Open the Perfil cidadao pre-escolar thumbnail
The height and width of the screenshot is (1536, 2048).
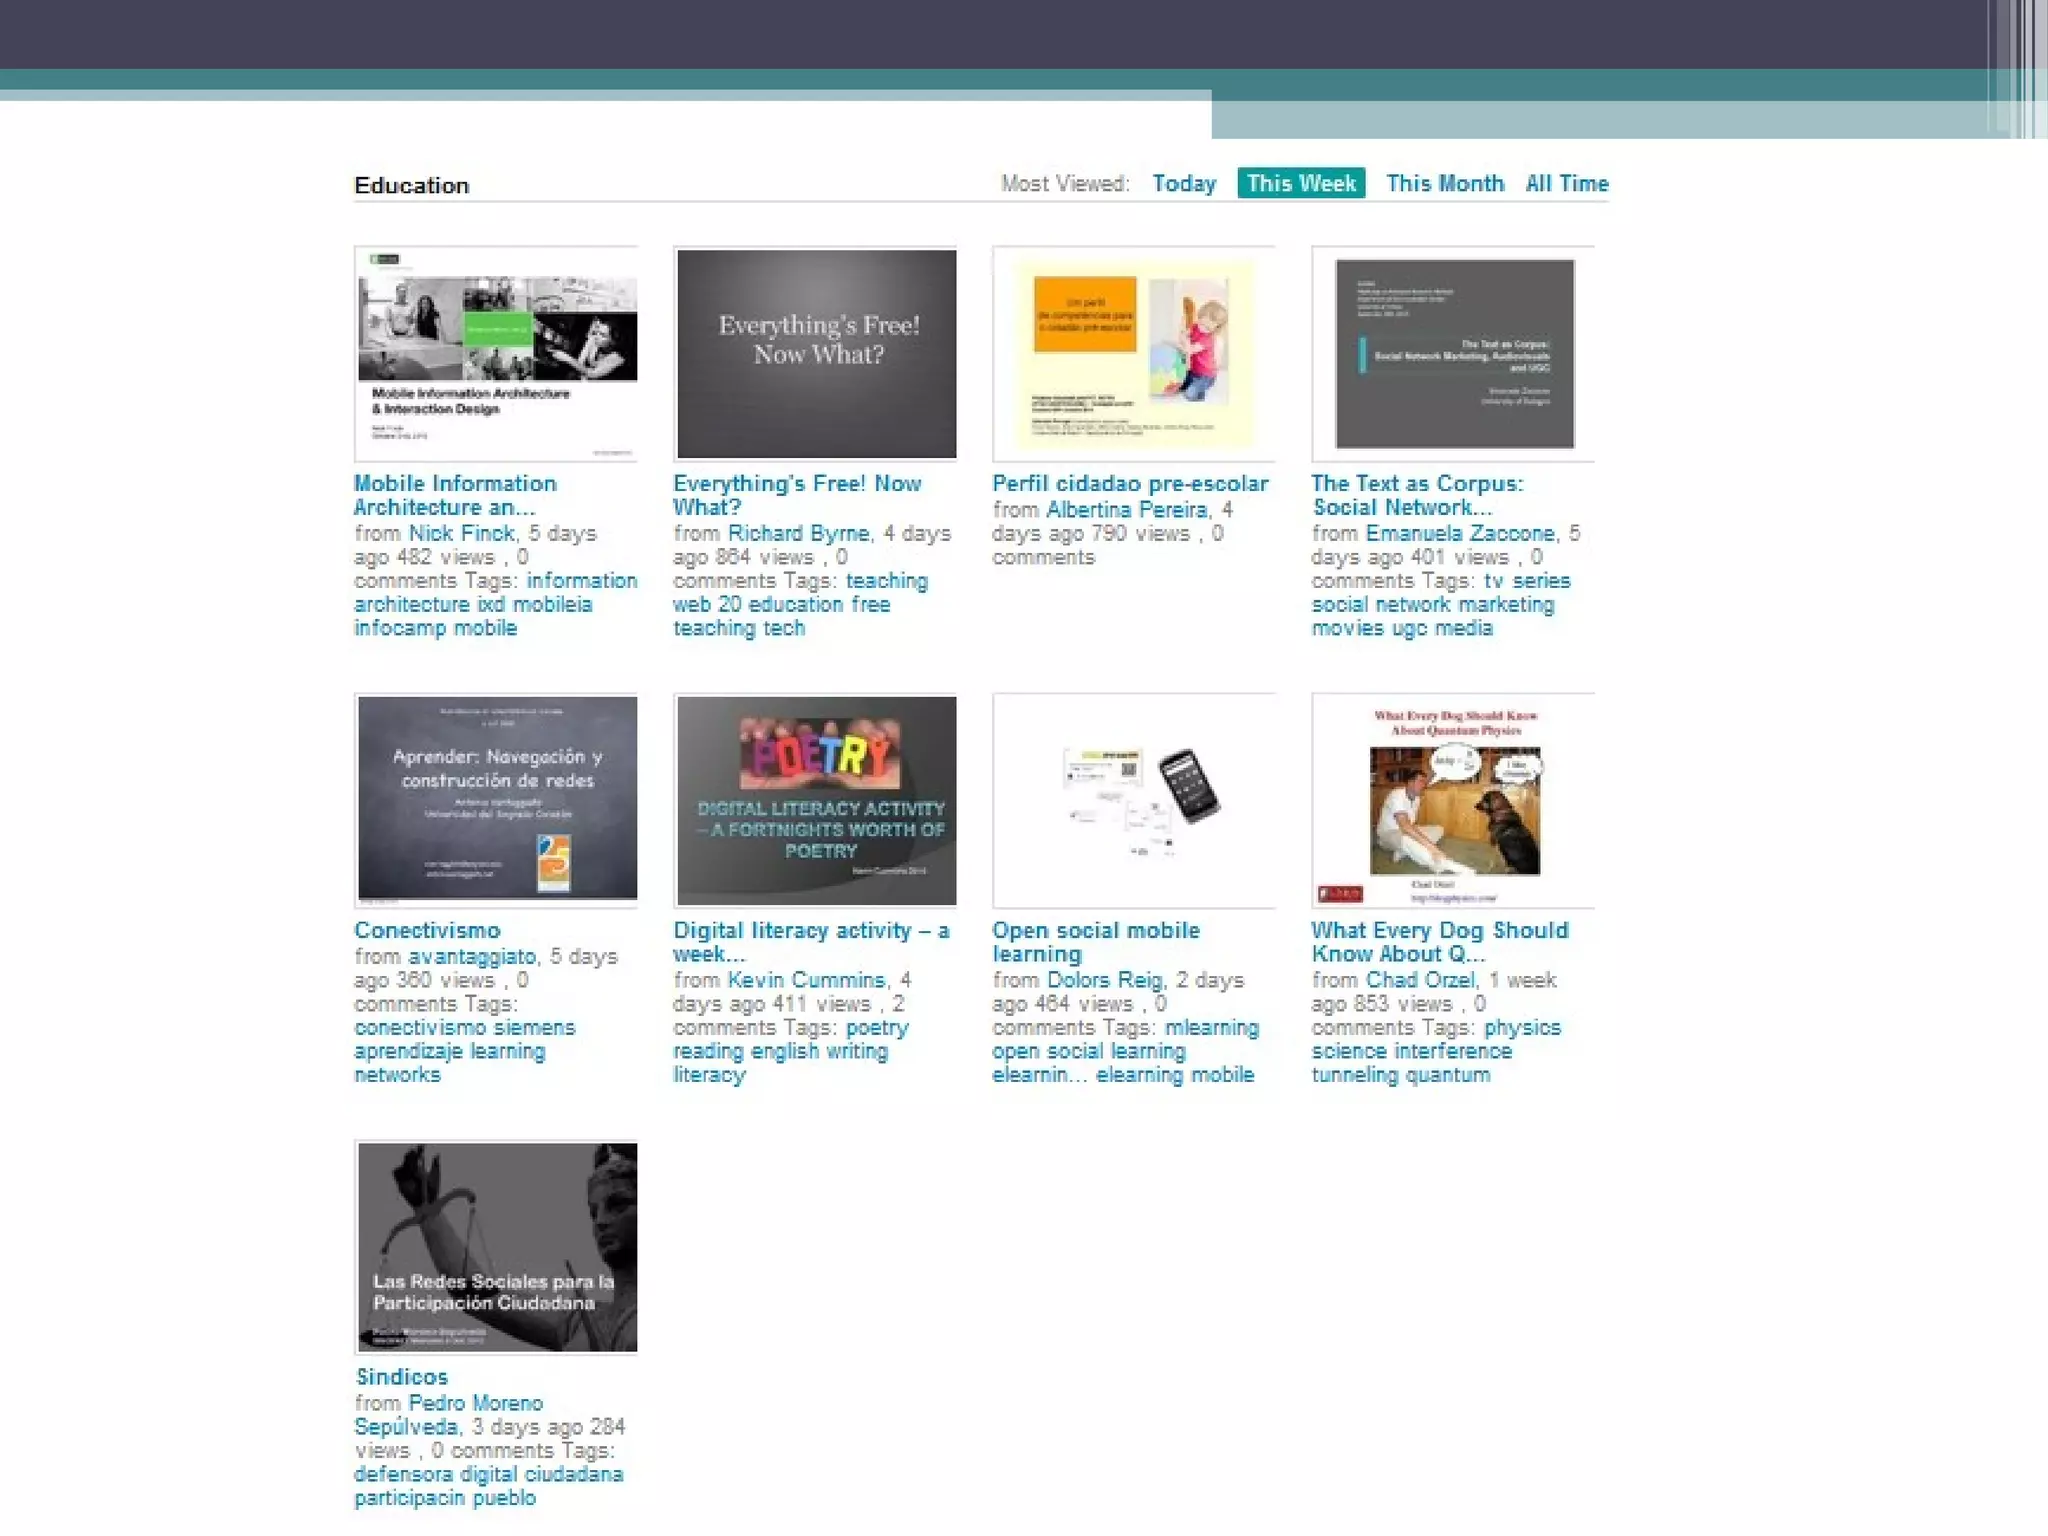coord(1133,353)
